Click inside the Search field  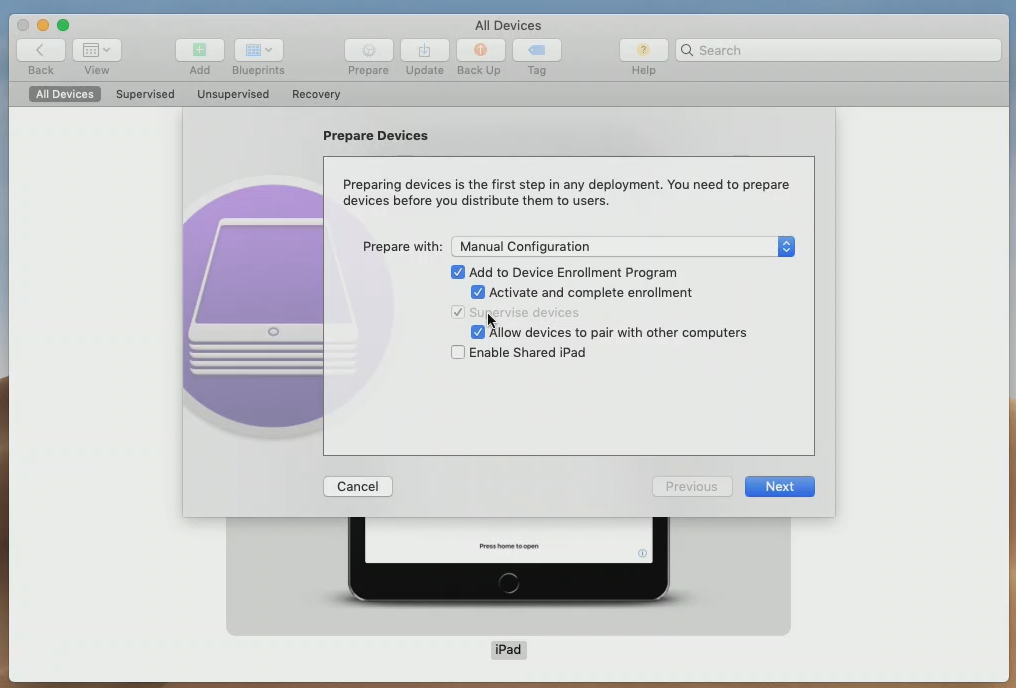pyautogui.click(x=838, y=50)
